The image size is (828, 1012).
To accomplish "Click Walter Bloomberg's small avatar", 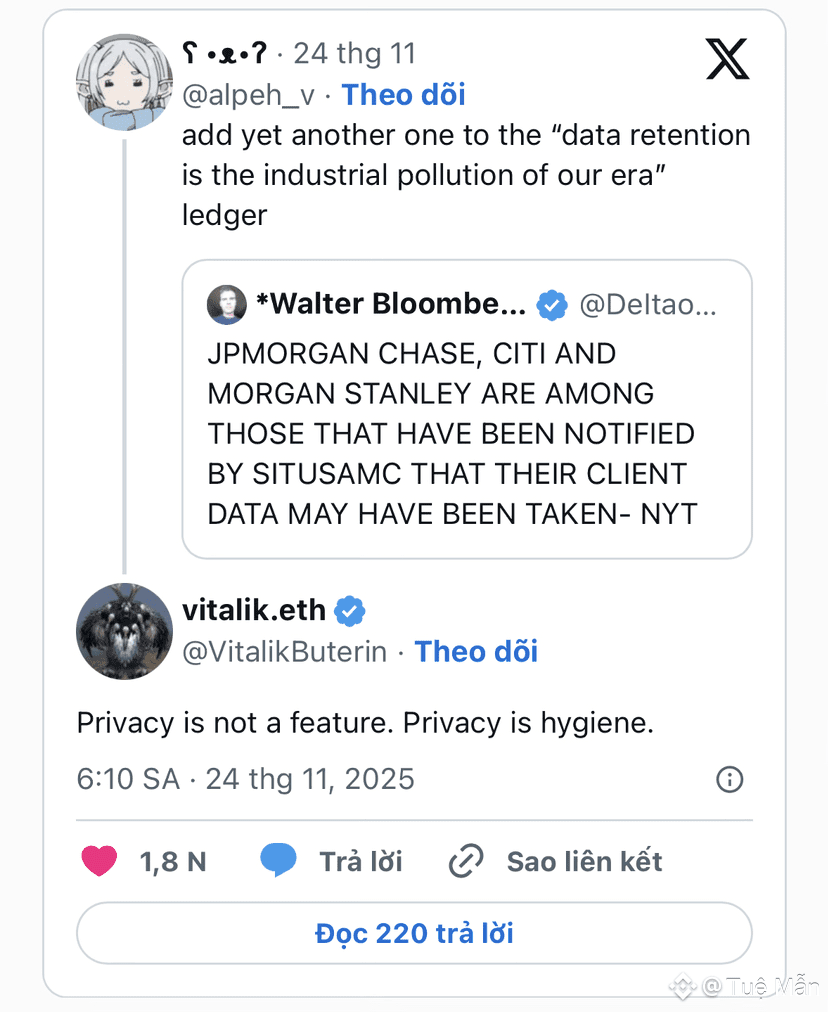I will 227,305.
